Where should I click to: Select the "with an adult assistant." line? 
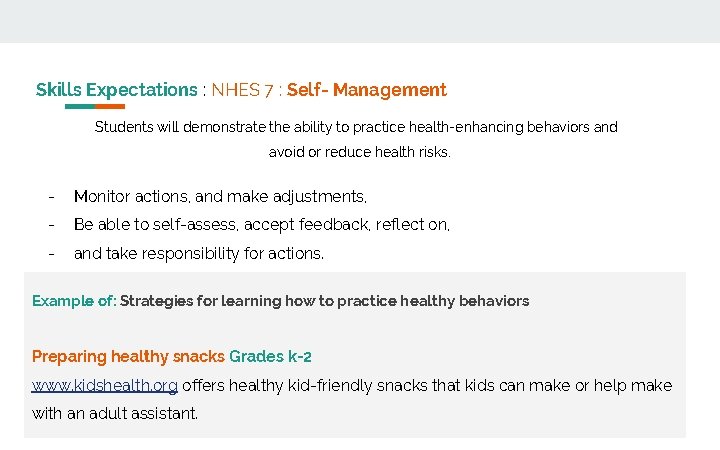pyautogui.click(x=115, y=413)
